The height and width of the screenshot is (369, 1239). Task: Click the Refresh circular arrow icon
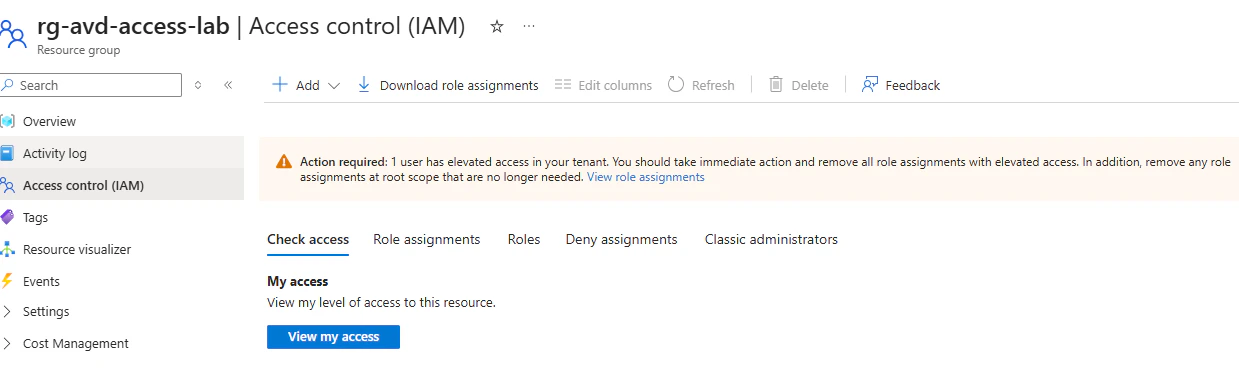676,85
